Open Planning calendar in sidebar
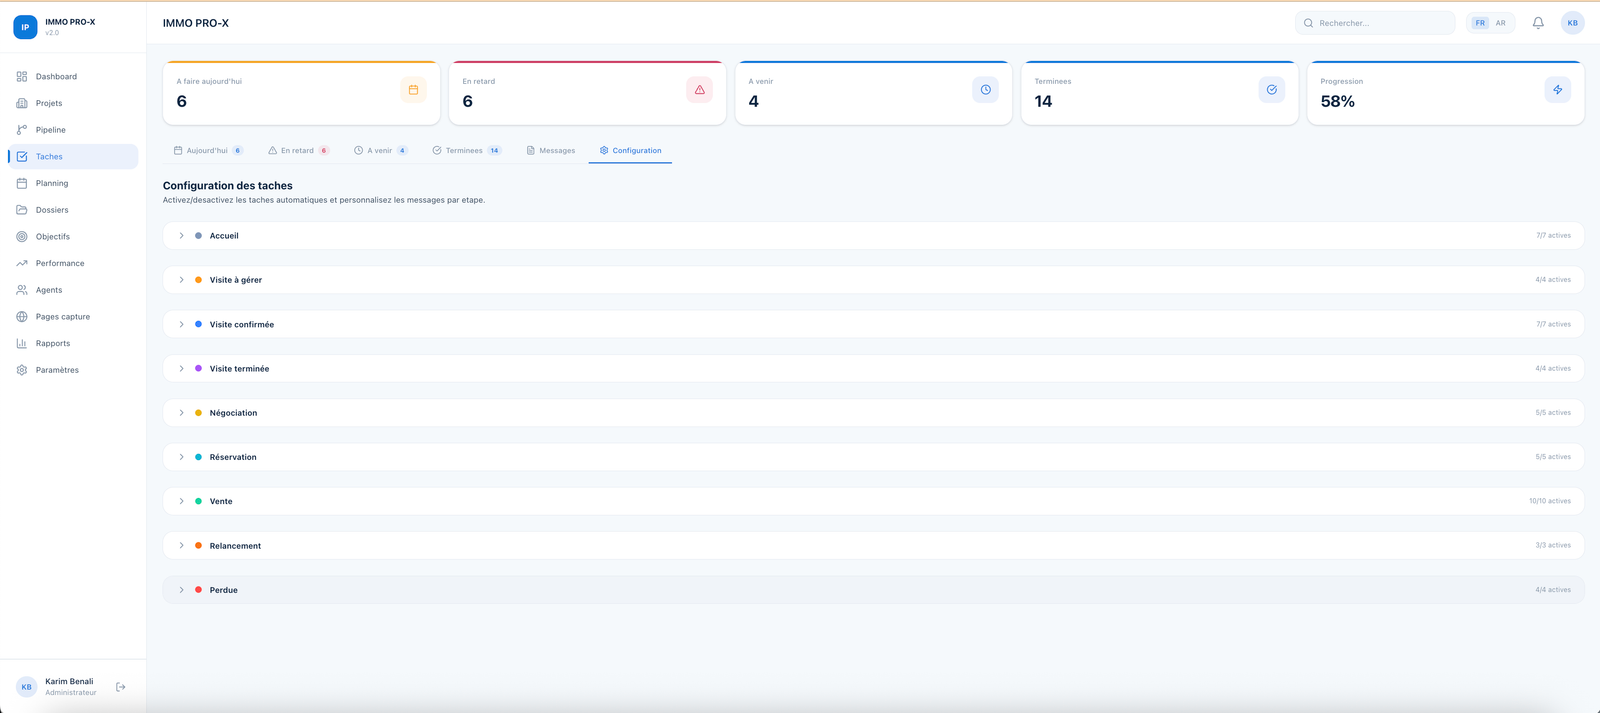Image resolution: width=1600 pixels, height=713 pixels. tap(72, 183)
